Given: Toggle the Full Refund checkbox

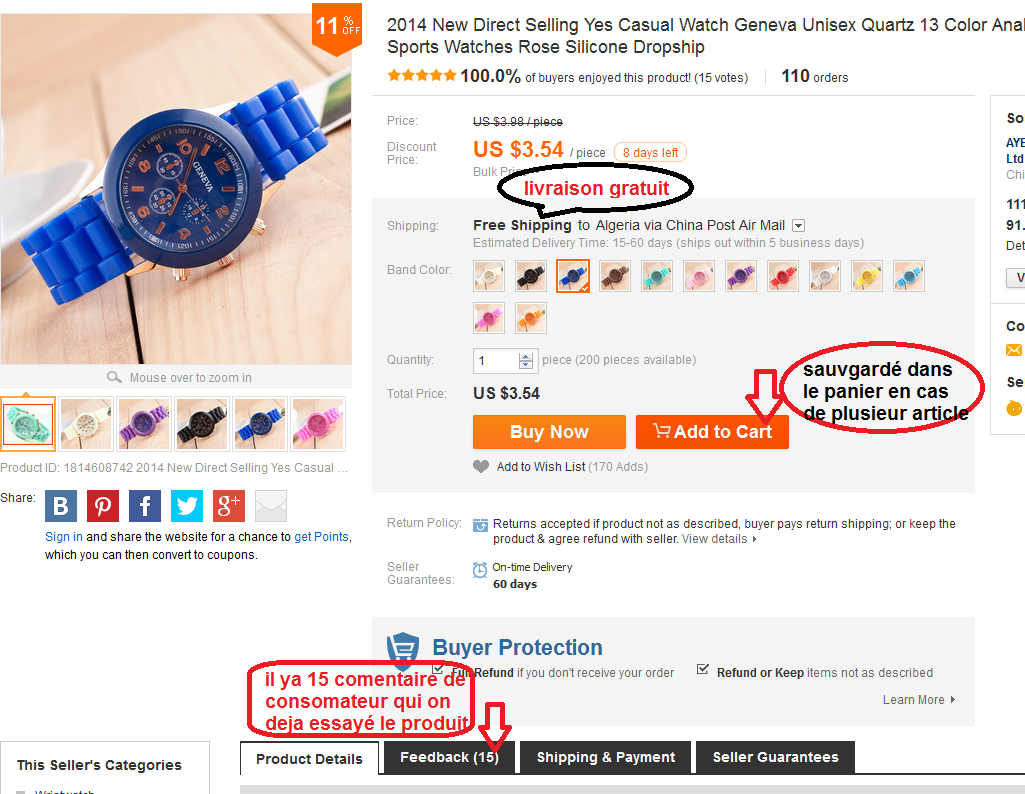Looking at the screenshot, I should [438, 669].
